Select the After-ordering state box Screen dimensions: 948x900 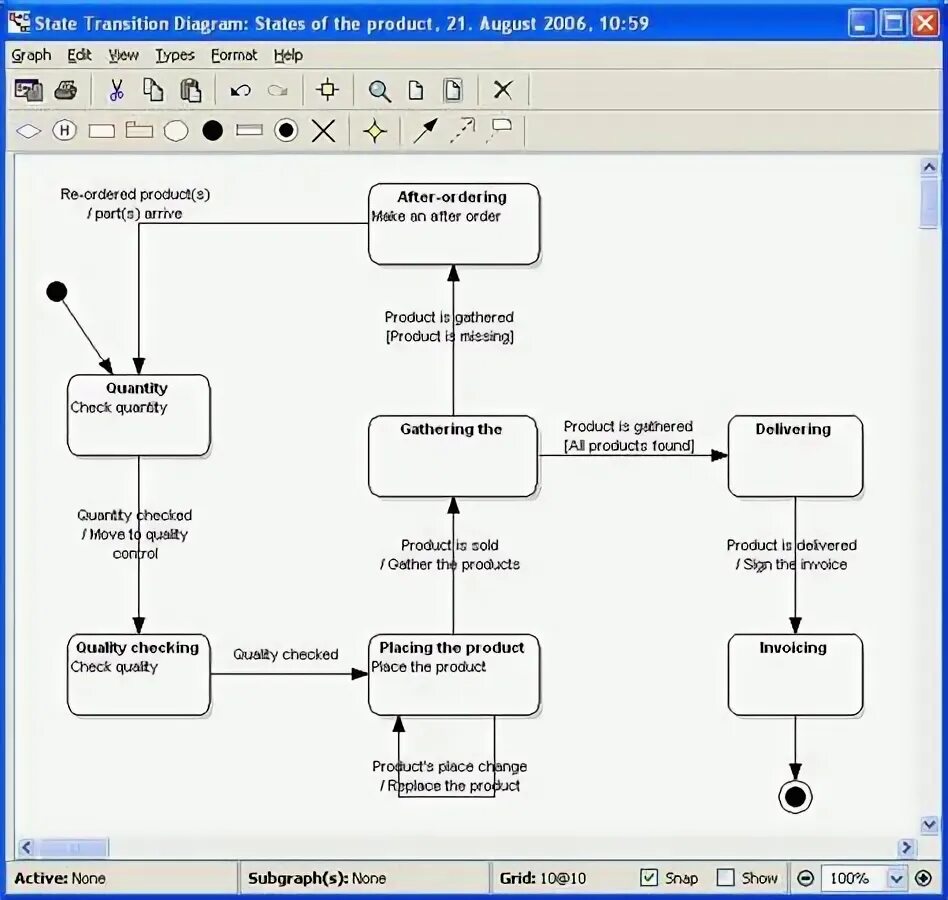coord(454,224)
